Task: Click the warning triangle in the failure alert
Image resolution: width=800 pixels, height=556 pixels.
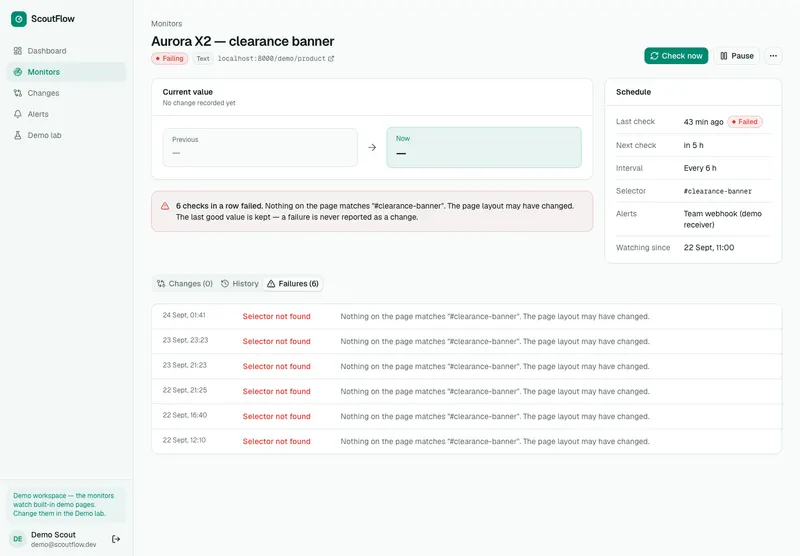Action: pyautogui.click(x=165, y=206)
